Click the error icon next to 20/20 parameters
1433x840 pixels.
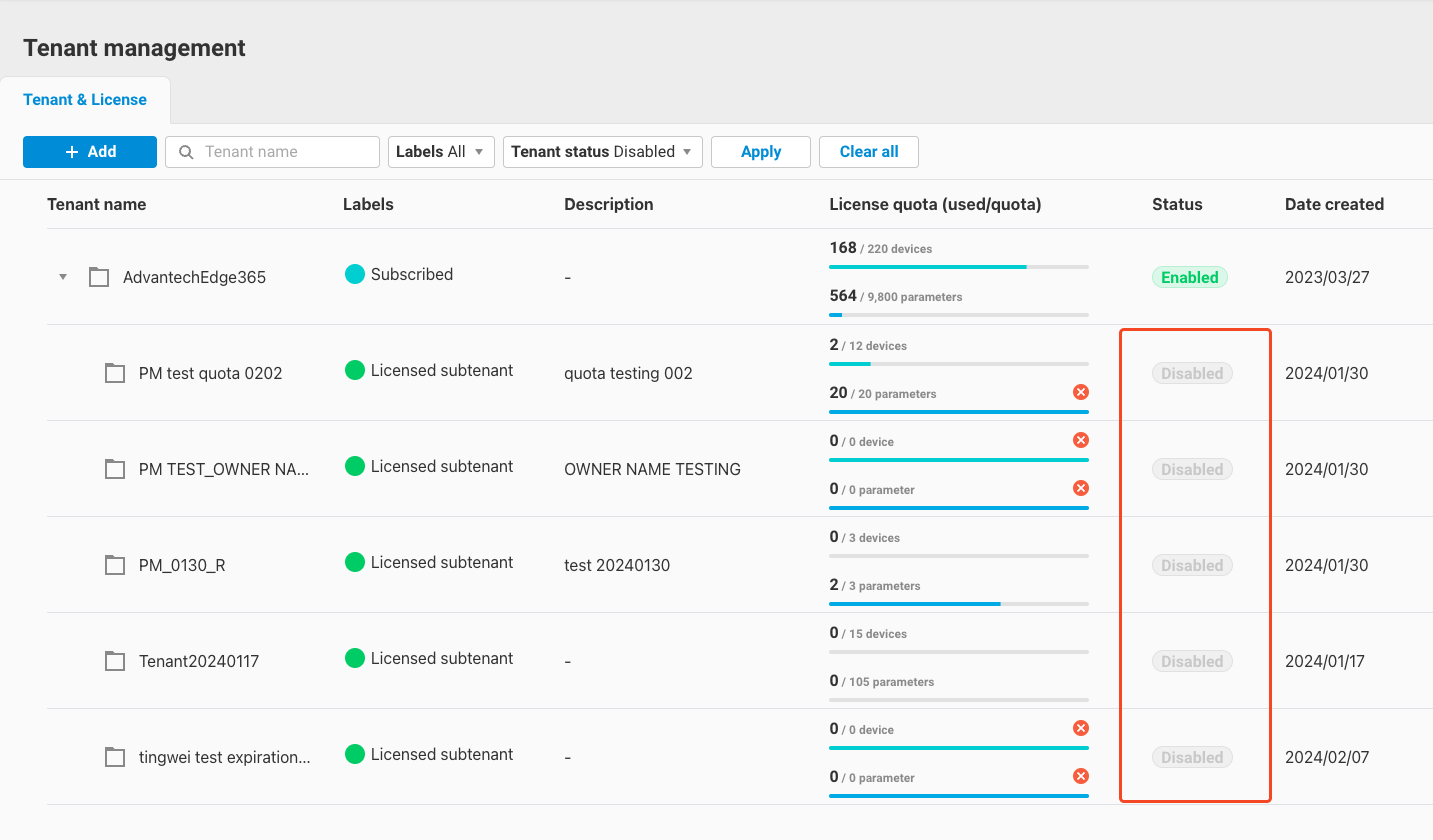(1080, 392)
